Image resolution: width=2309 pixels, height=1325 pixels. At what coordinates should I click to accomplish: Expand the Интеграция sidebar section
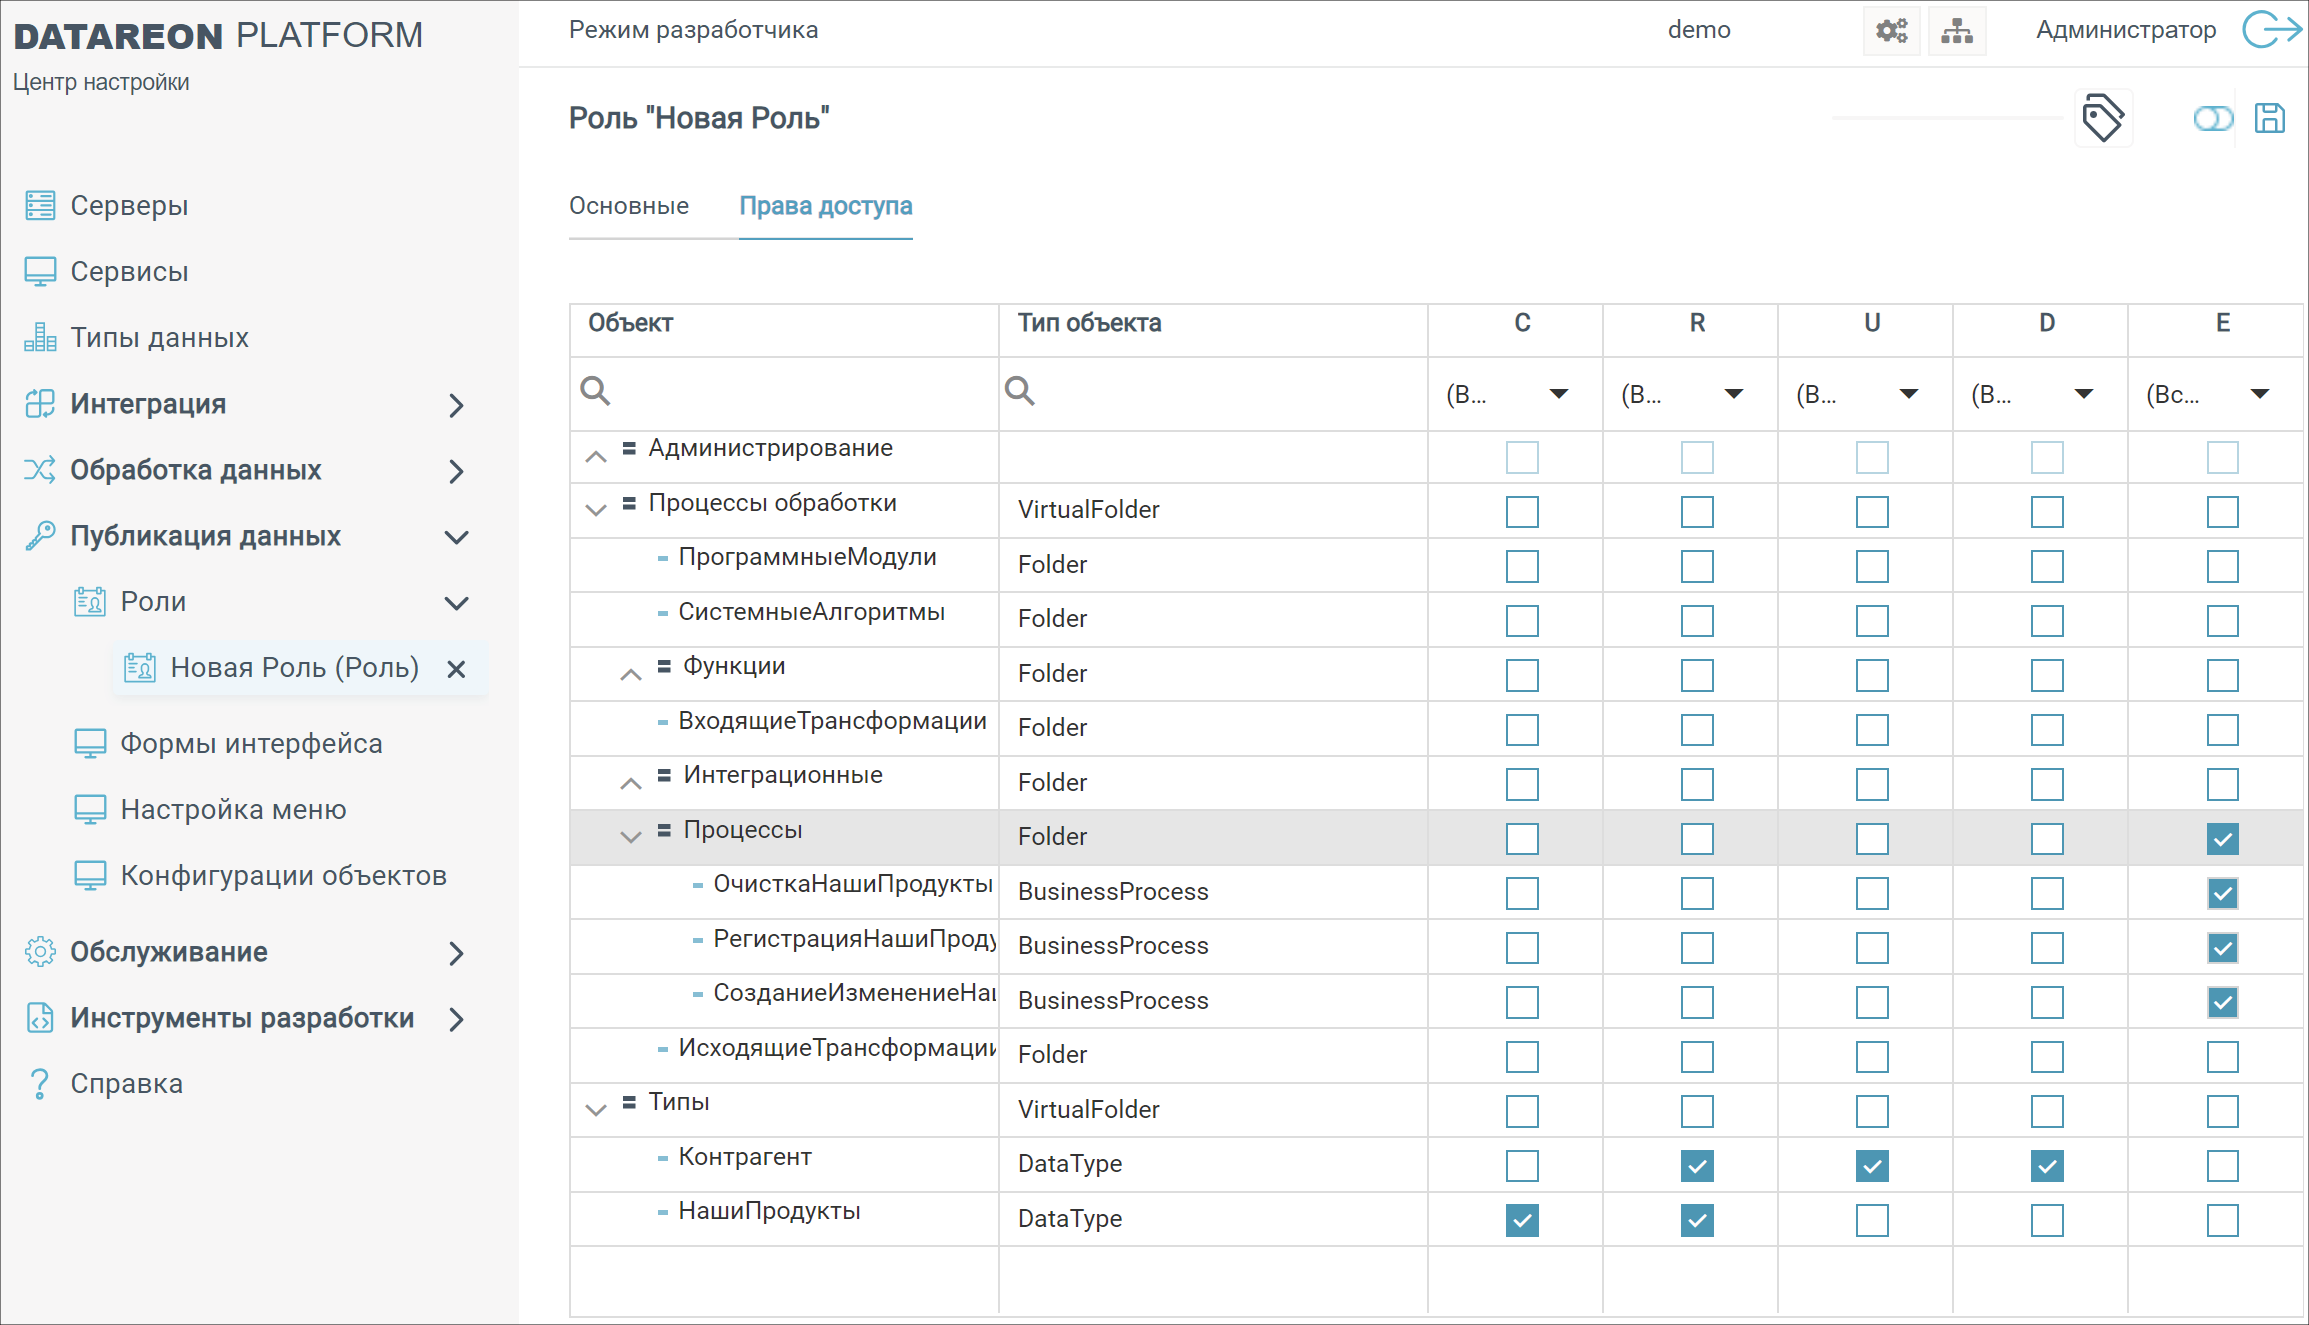[456, 405]
